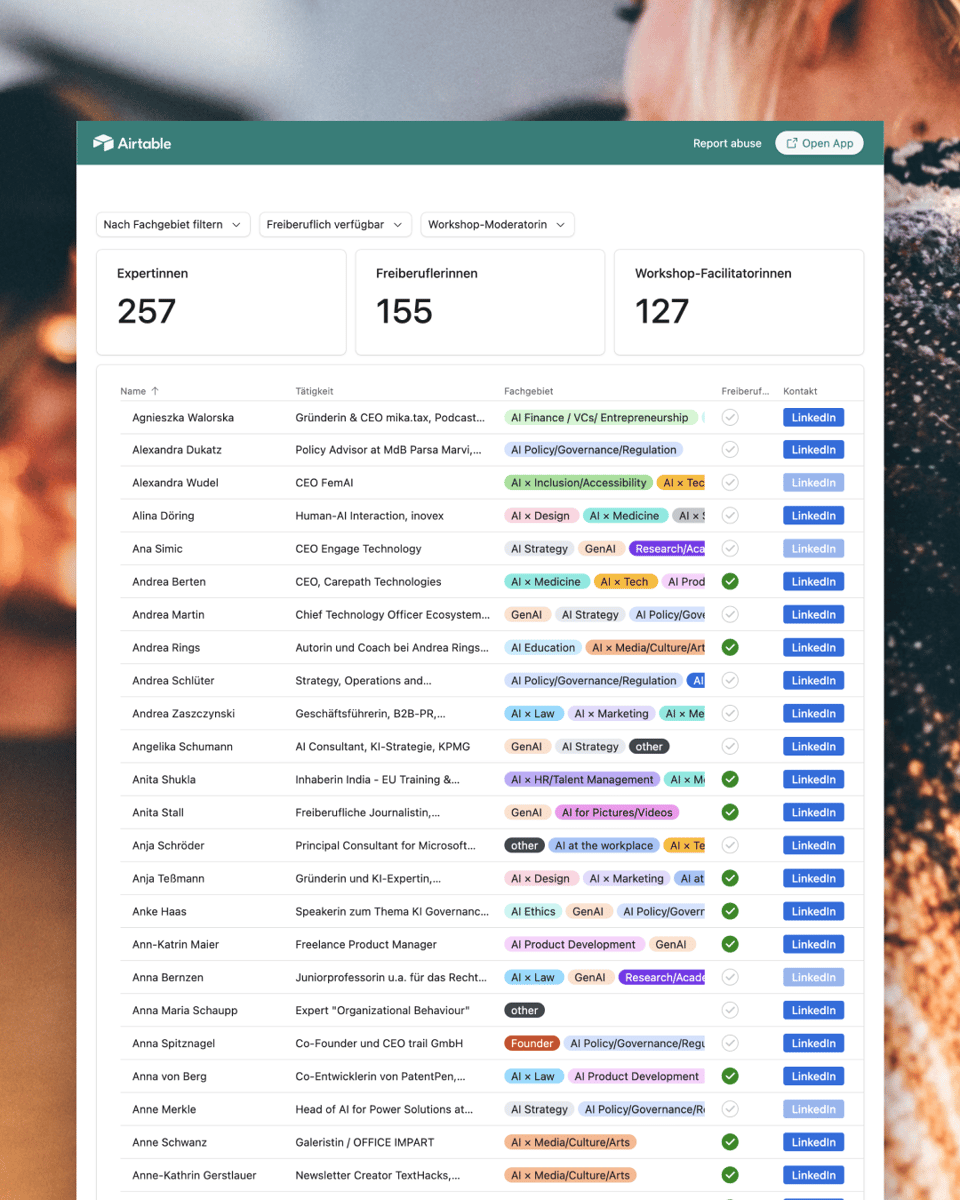The image size is (960, 1200).
Task: Select the 'Freiberuflerinnen' 155 summary card
Action: pyautogui.click(x=480, y=302)
